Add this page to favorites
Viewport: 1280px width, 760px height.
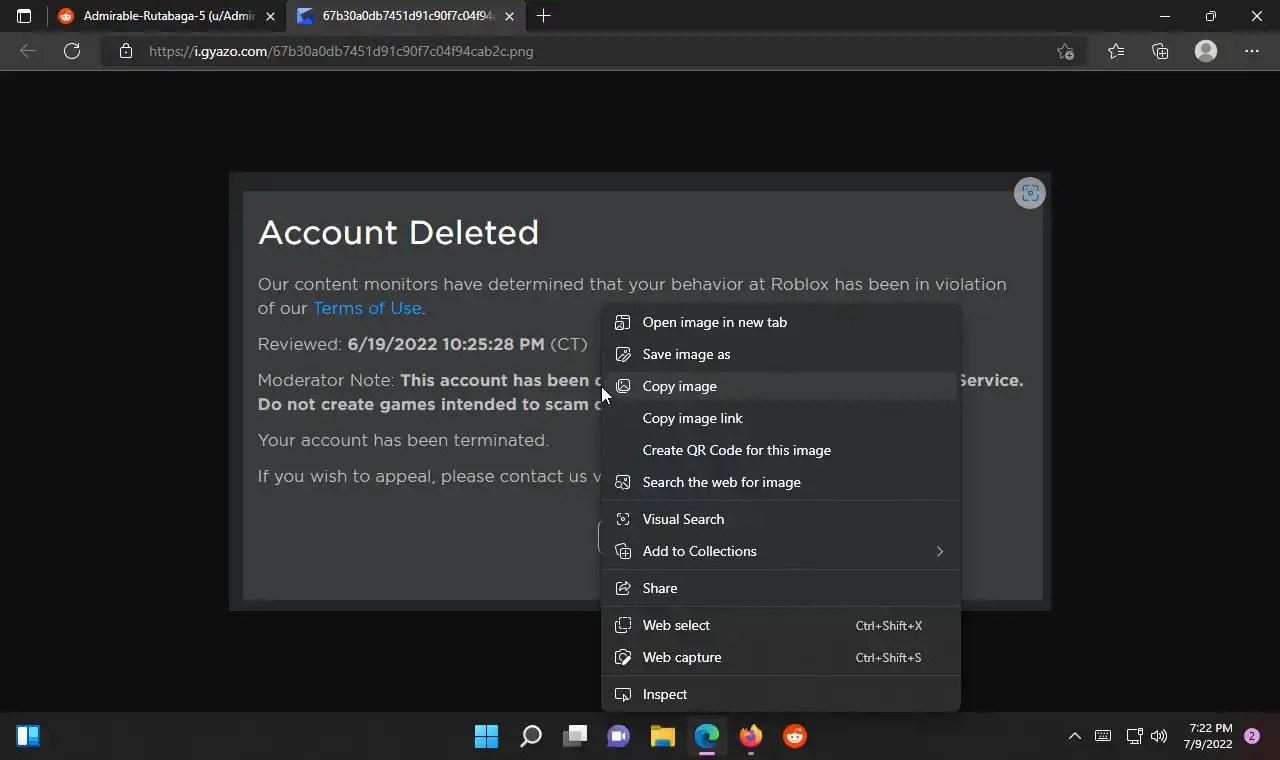pos(1065,51)
